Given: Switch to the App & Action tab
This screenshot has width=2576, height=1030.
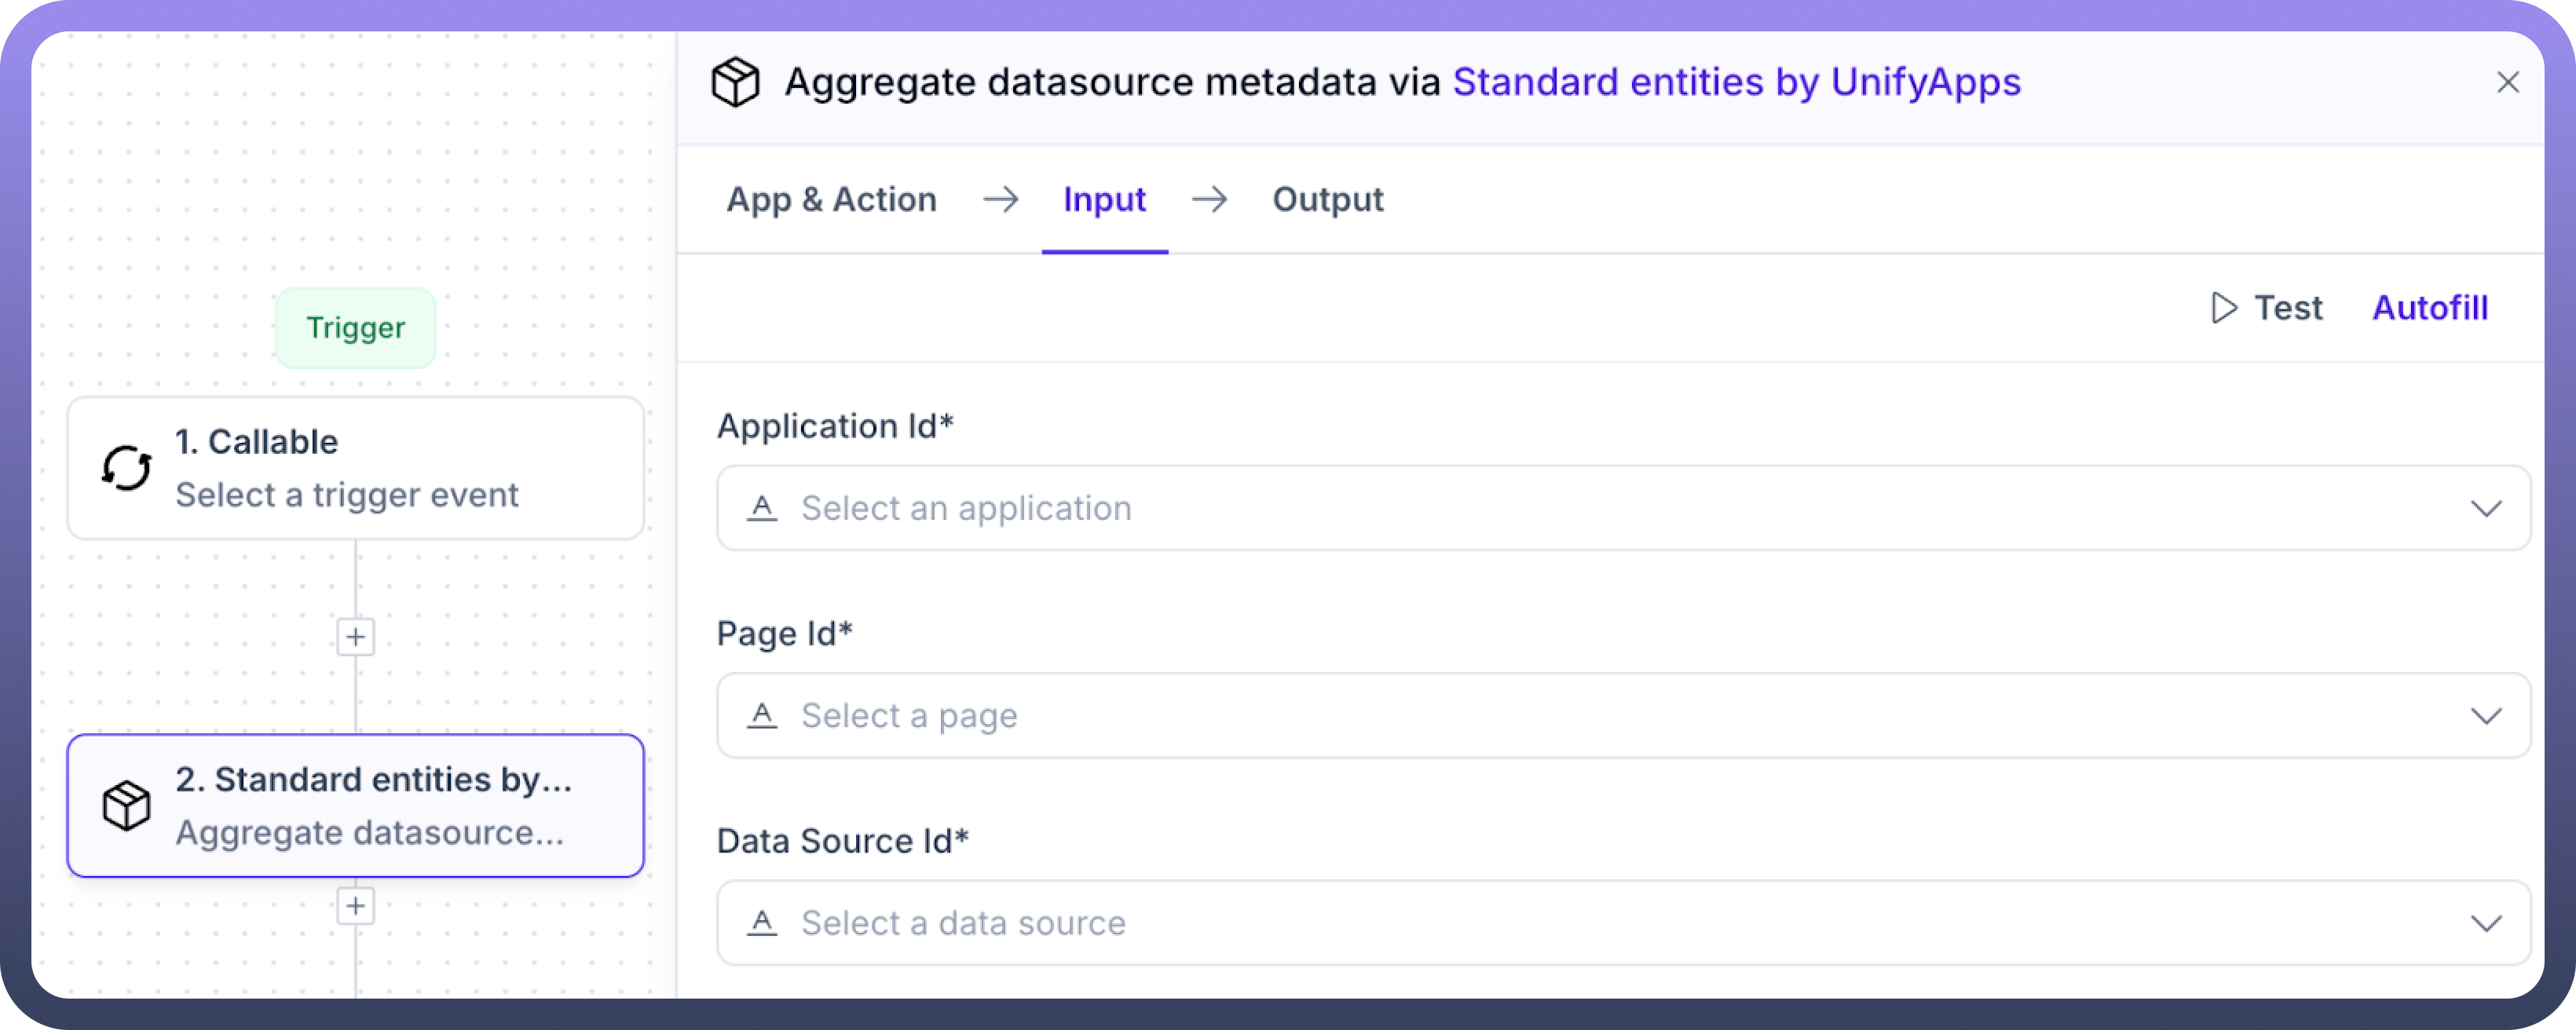Looking at the screenshot, I should tap(831, 200).
